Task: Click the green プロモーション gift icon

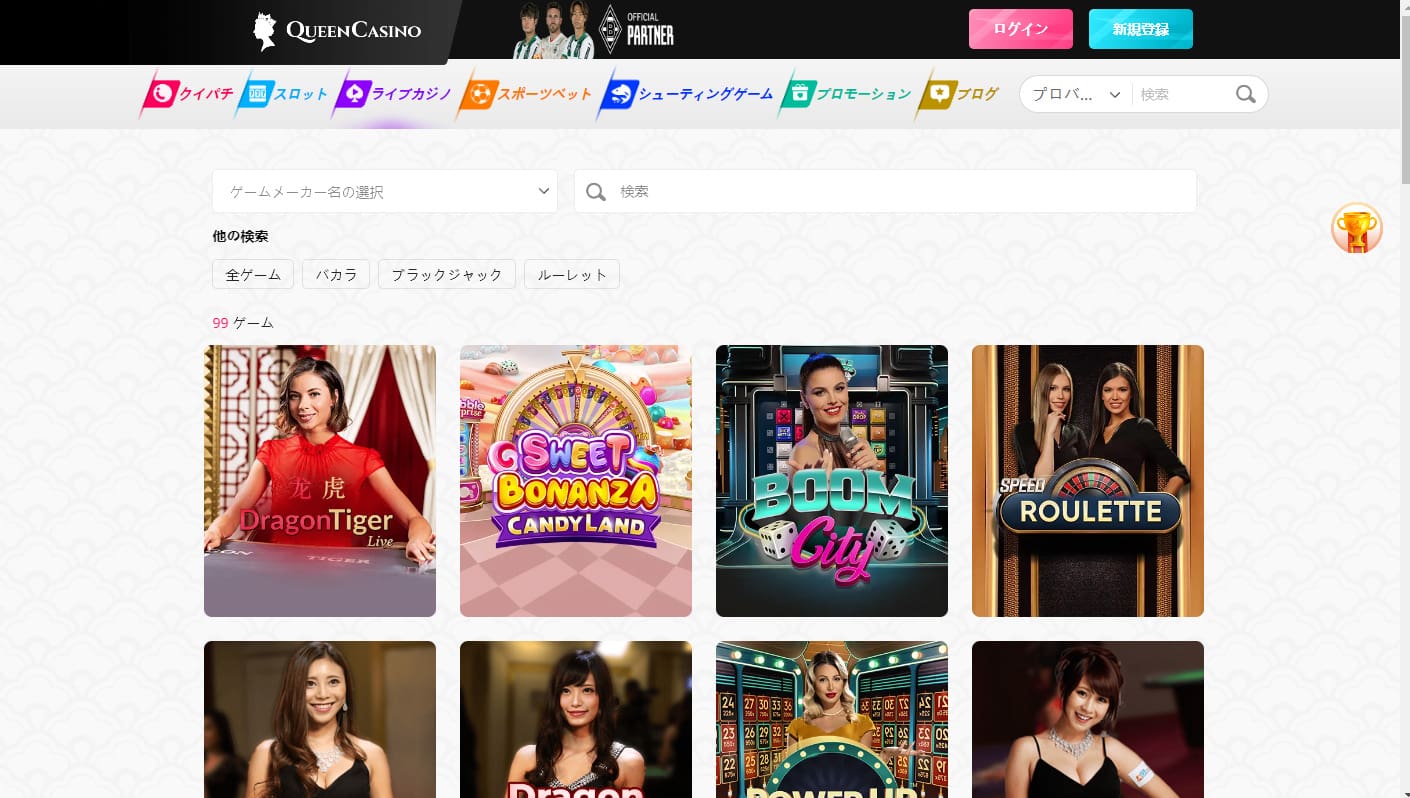Action: [798, 94]
